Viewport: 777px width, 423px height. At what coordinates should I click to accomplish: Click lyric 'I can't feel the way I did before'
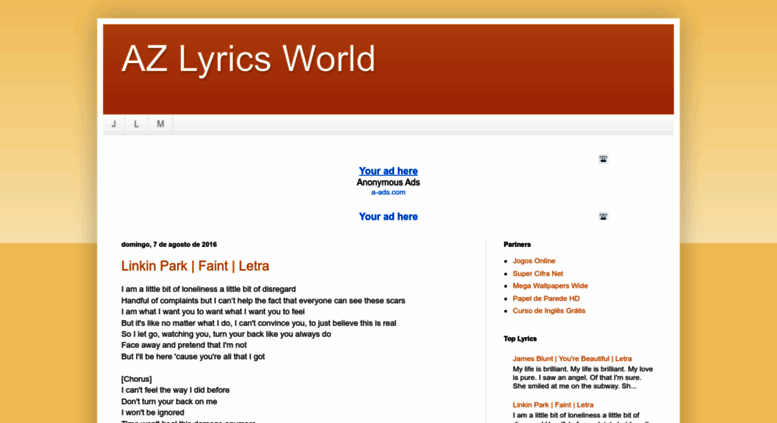click(x=175, y=390)
